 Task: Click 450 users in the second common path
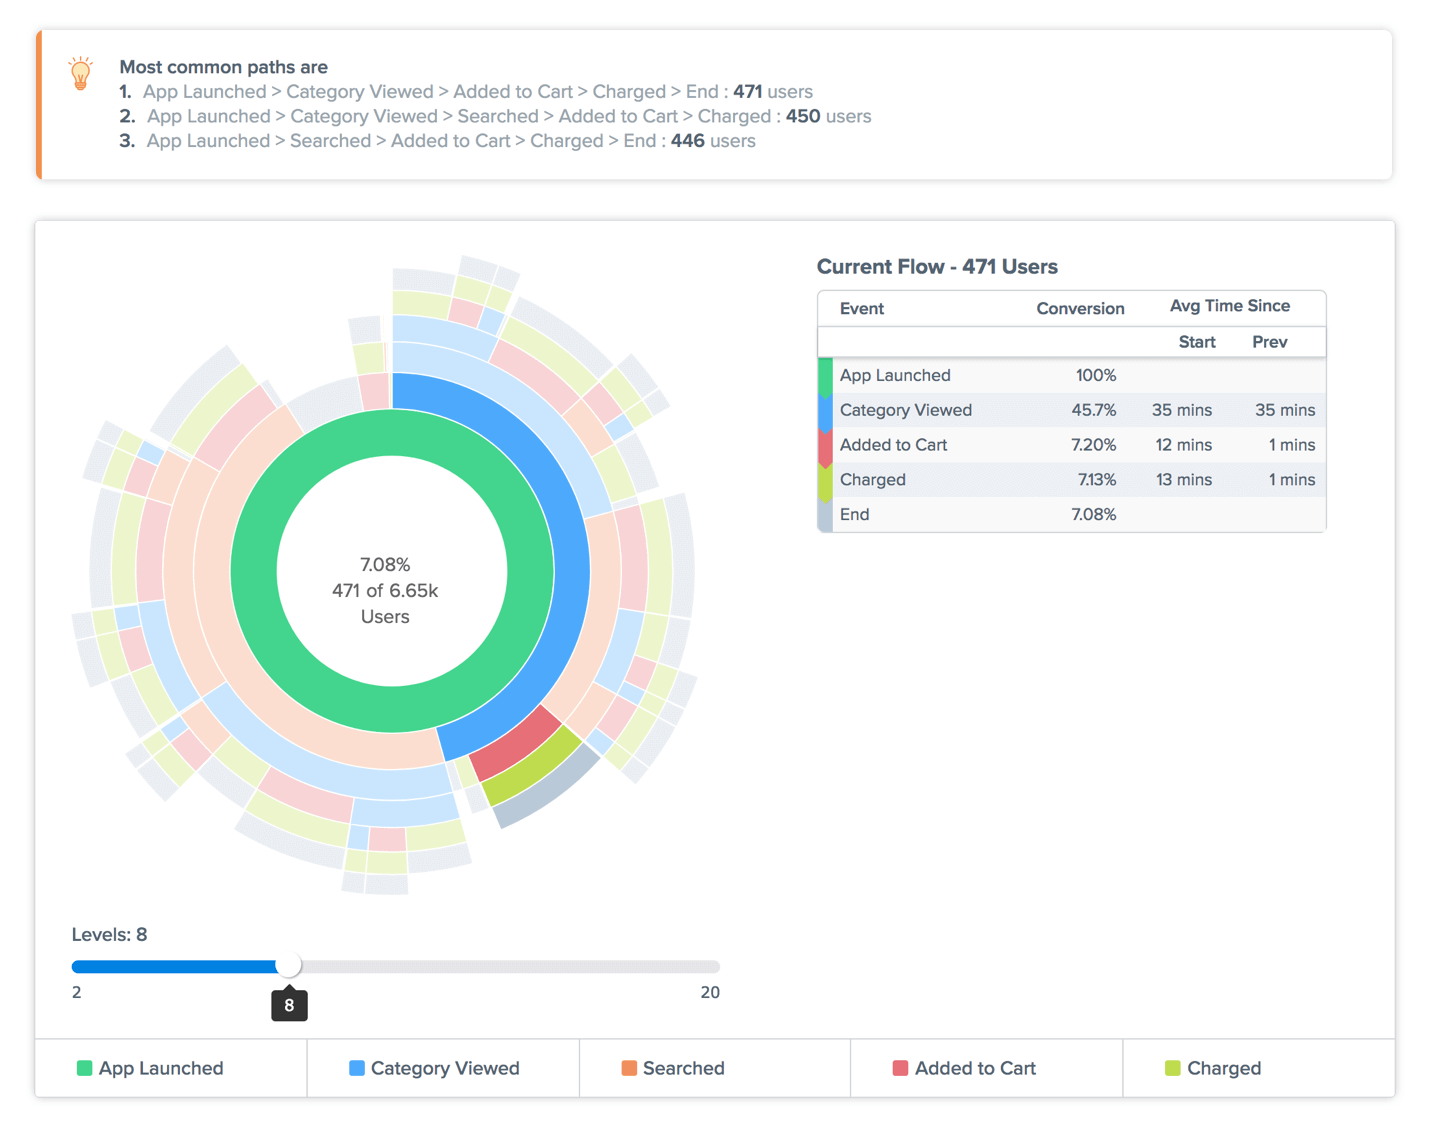click(x=803, y=116)
